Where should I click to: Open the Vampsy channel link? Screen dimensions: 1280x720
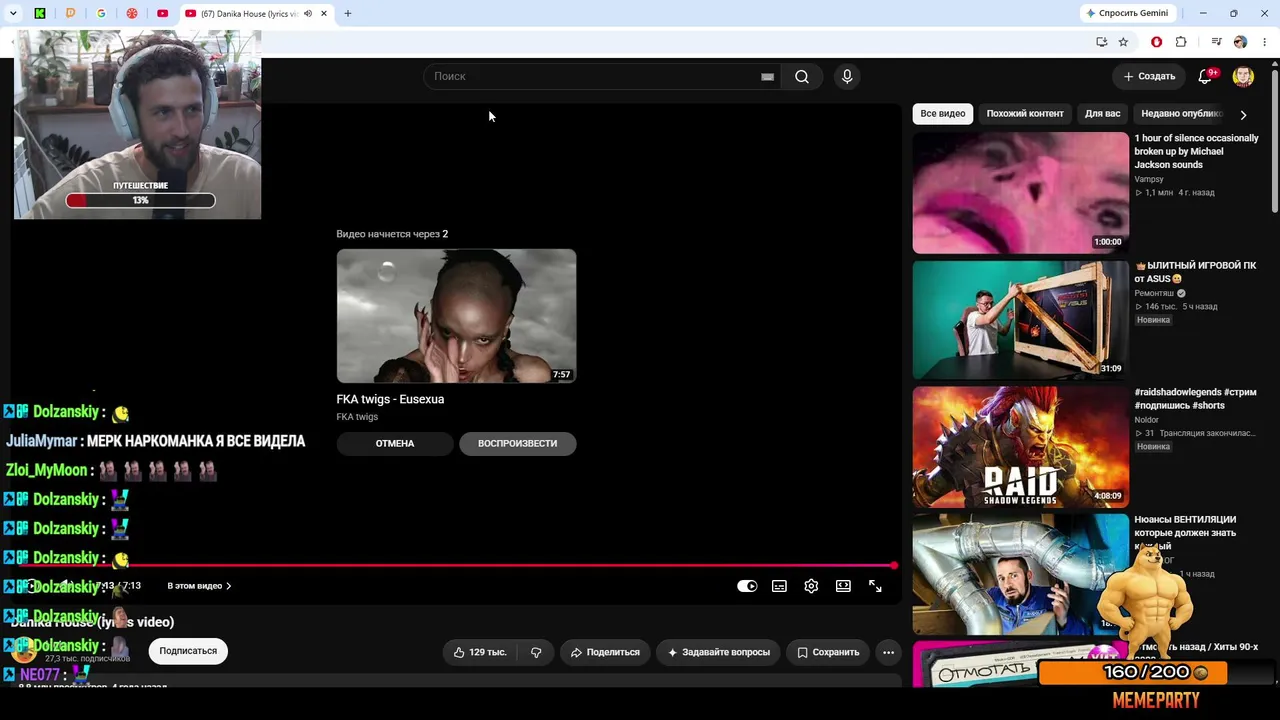point(1149,179)
